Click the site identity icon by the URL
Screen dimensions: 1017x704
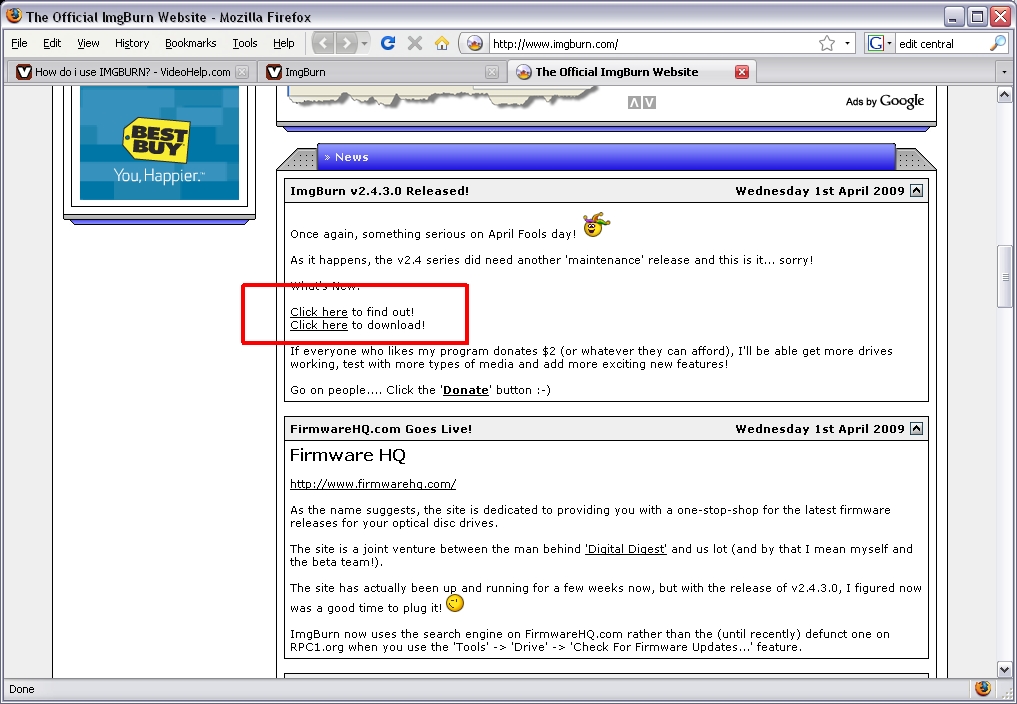click(x=474, y=43)
